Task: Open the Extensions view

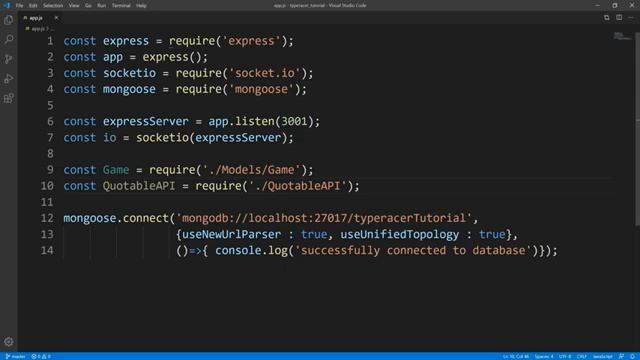Action: 9,98
